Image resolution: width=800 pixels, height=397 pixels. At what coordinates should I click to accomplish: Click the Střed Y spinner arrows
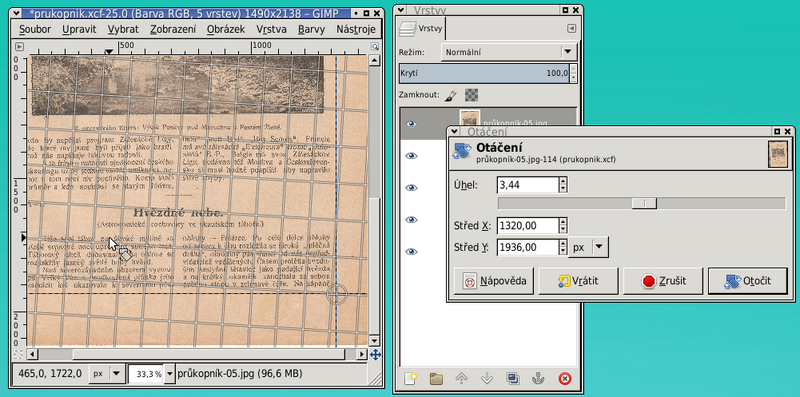pos(563,247)
